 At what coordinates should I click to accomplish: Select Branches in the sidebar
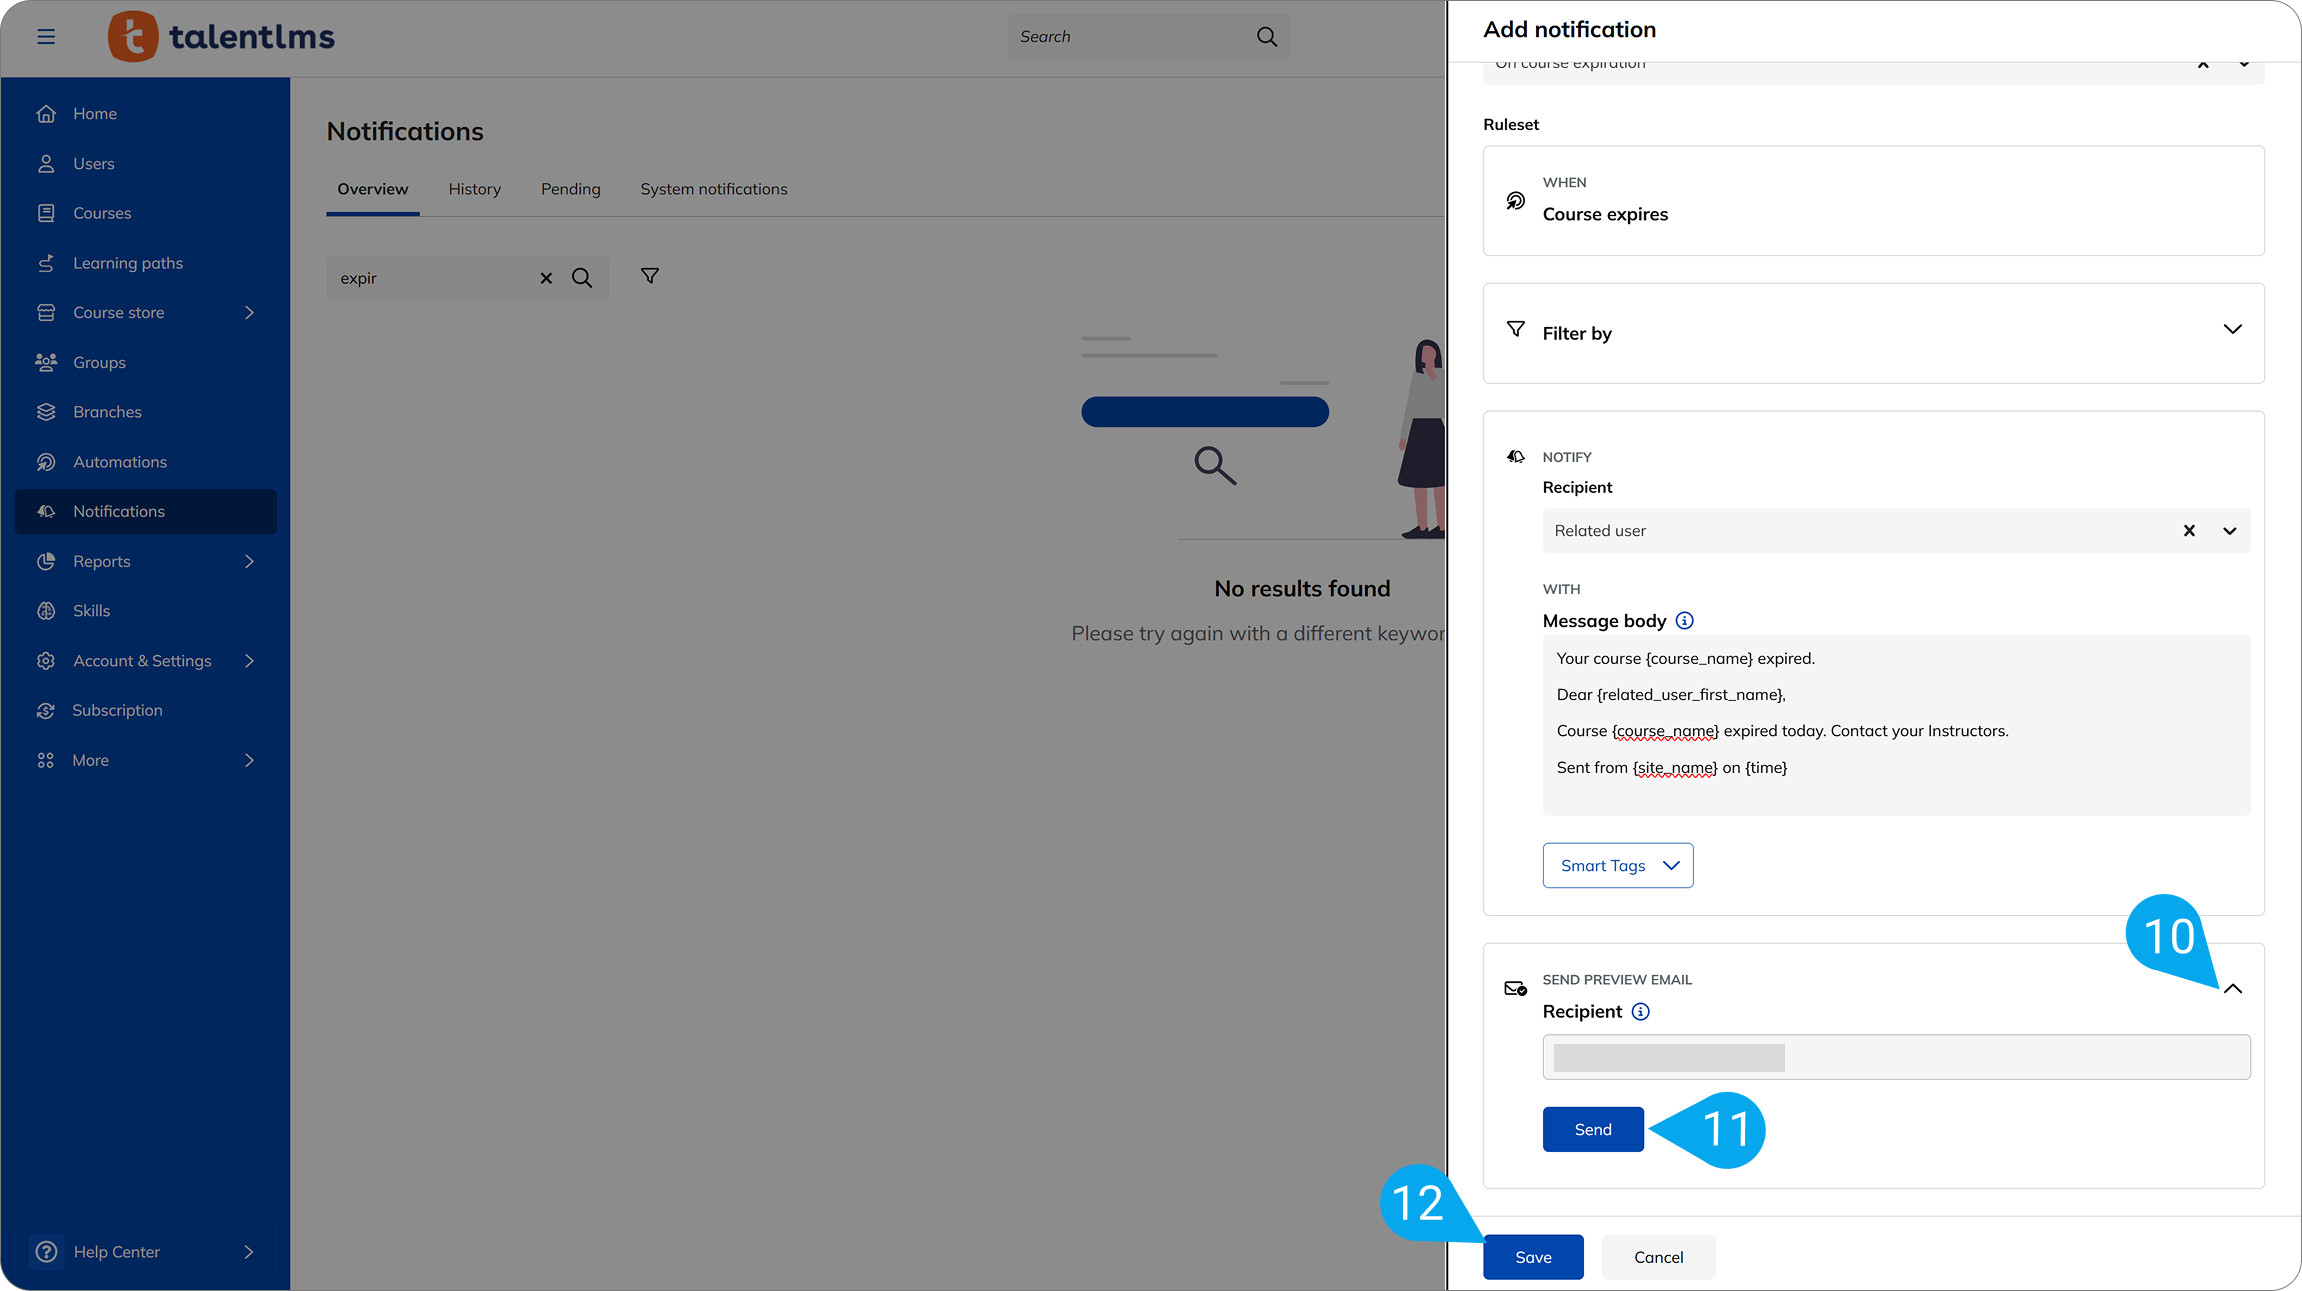(107, 411)
